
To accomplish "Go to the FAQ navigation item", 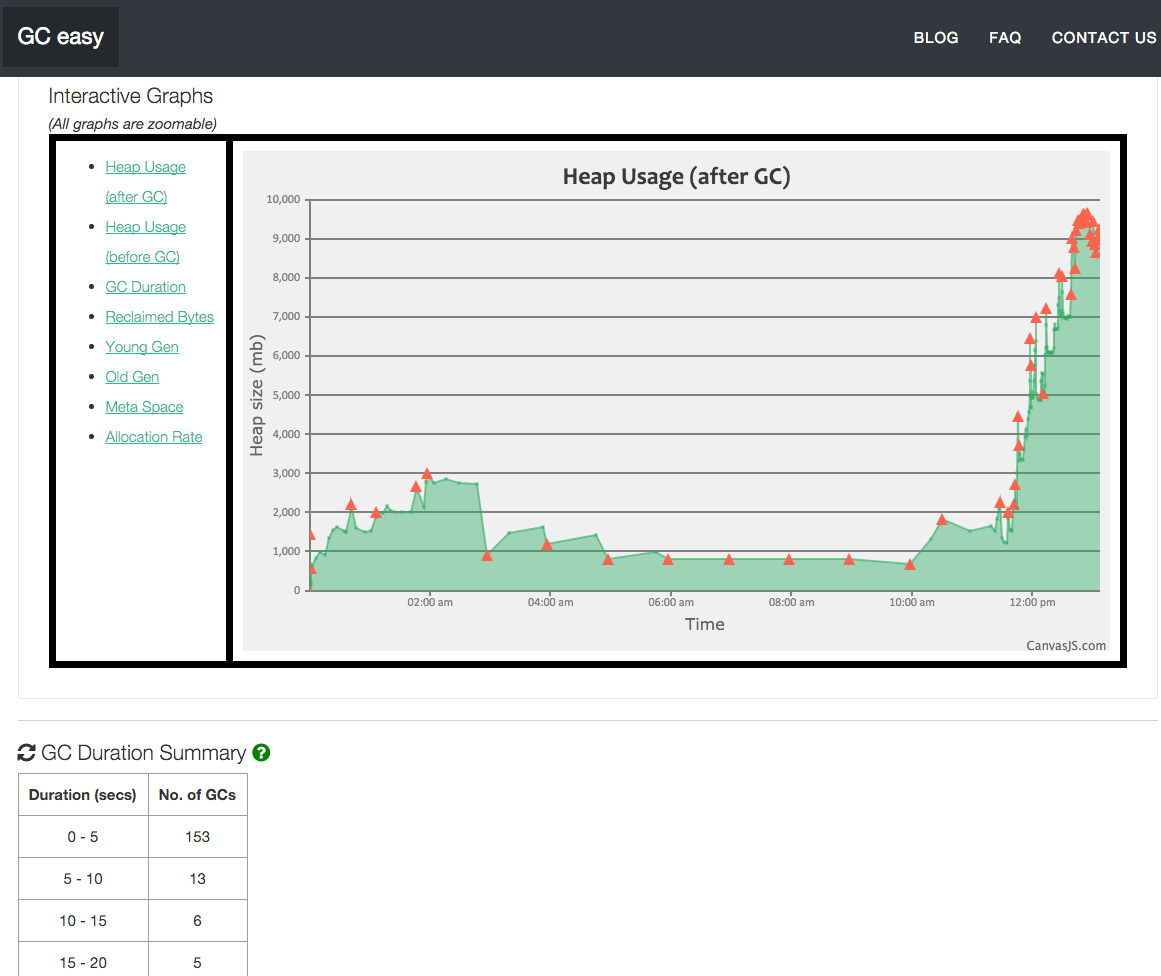I will coord(1004,38).
